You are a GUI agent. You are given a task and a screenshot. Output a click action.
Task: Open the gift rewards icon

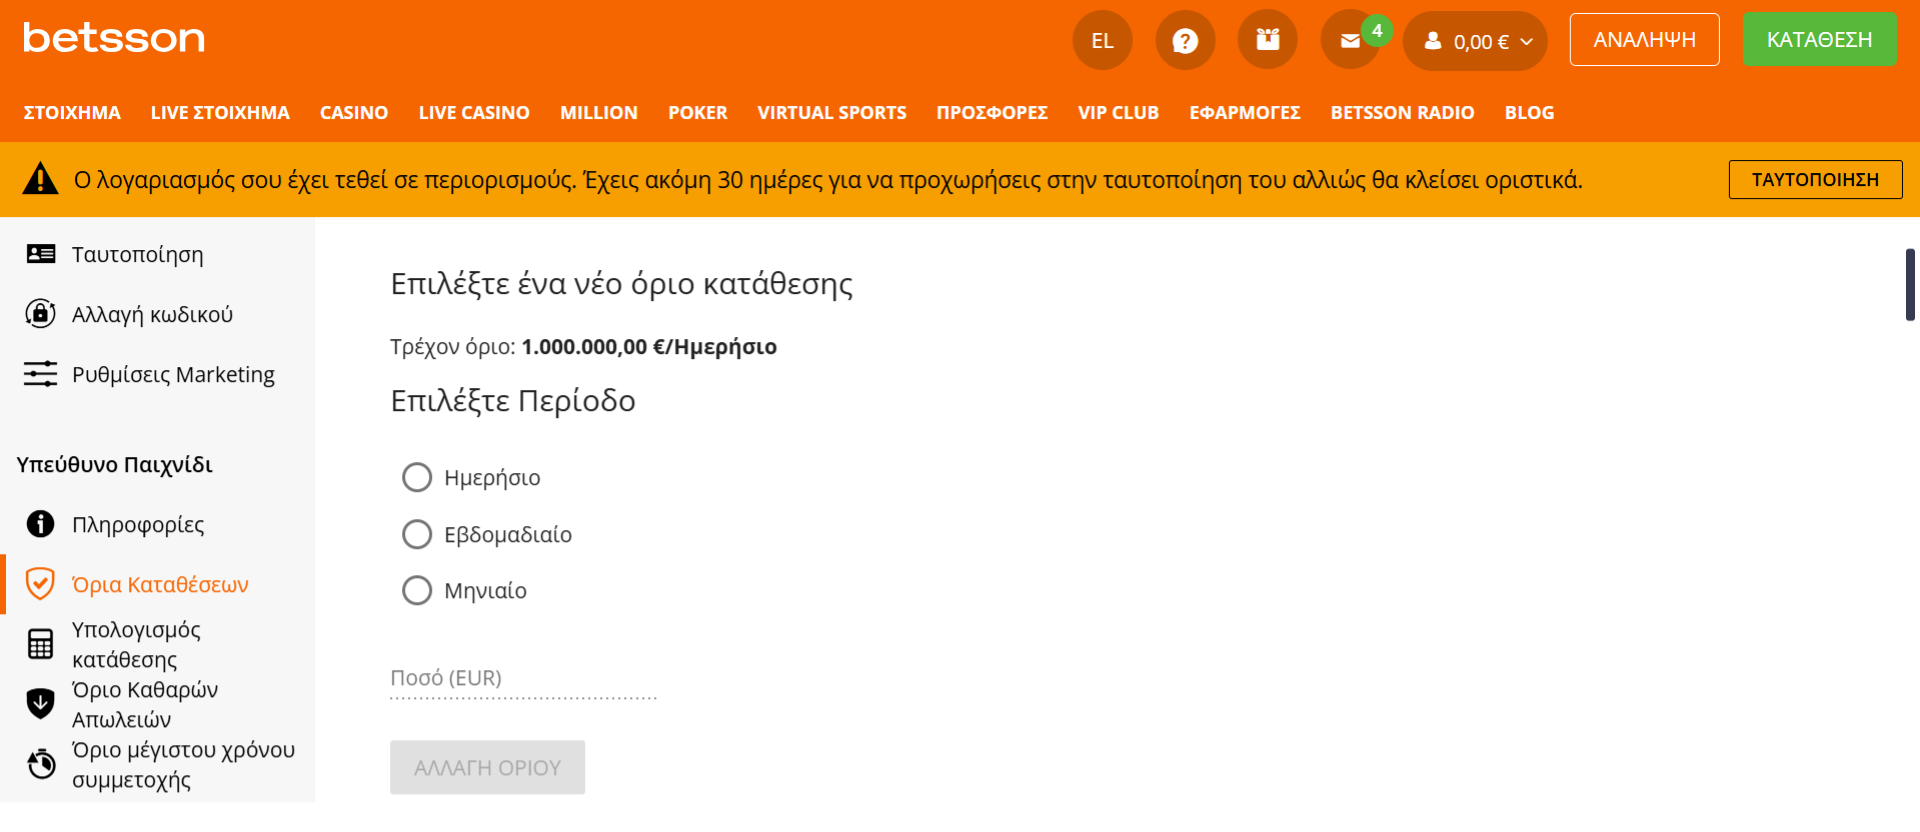(x=1268, y=40)
